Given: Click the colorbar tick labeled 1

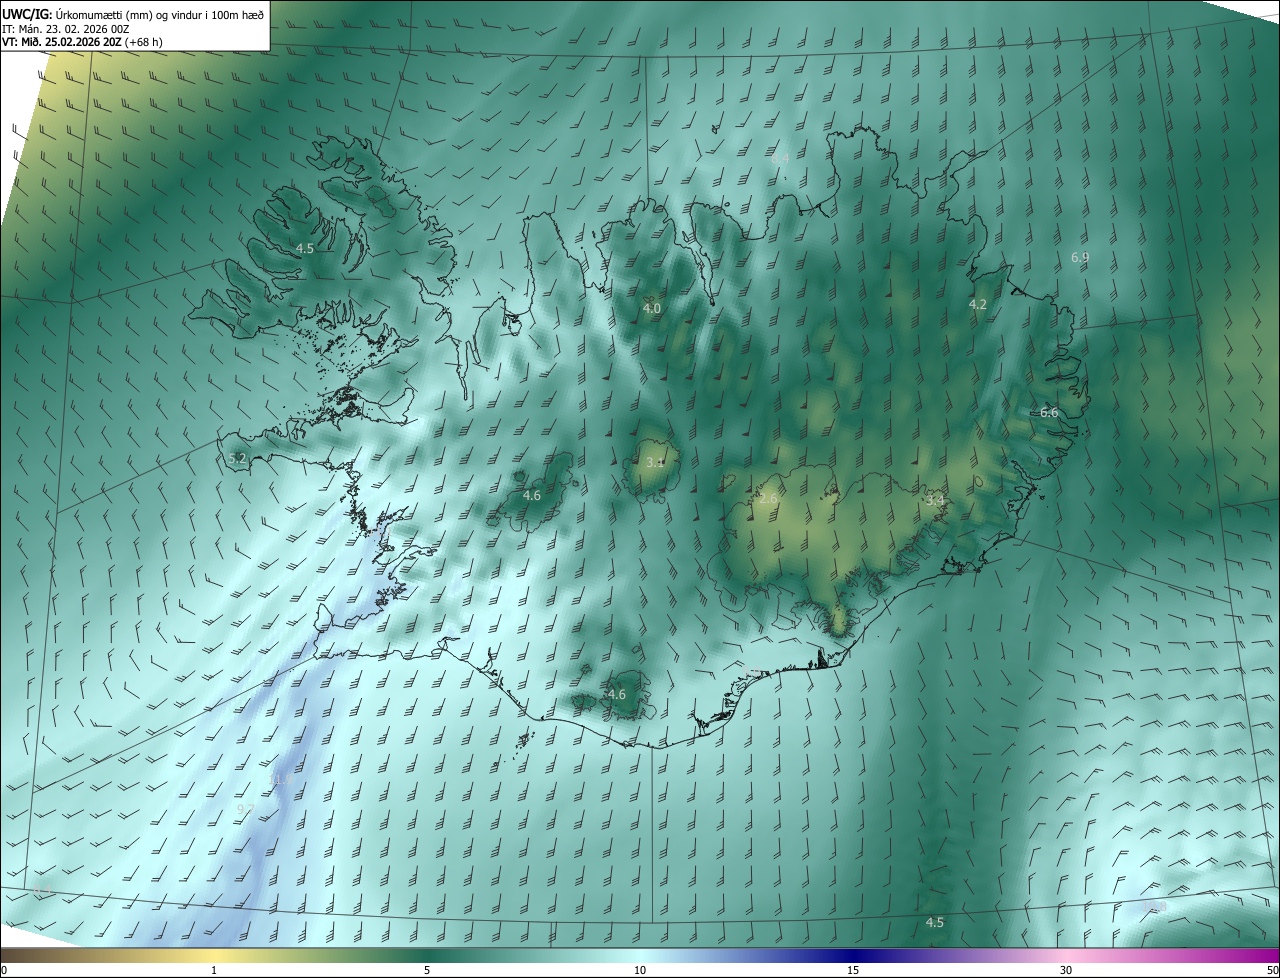Looking at the screenshot, I should coord(214,970).
